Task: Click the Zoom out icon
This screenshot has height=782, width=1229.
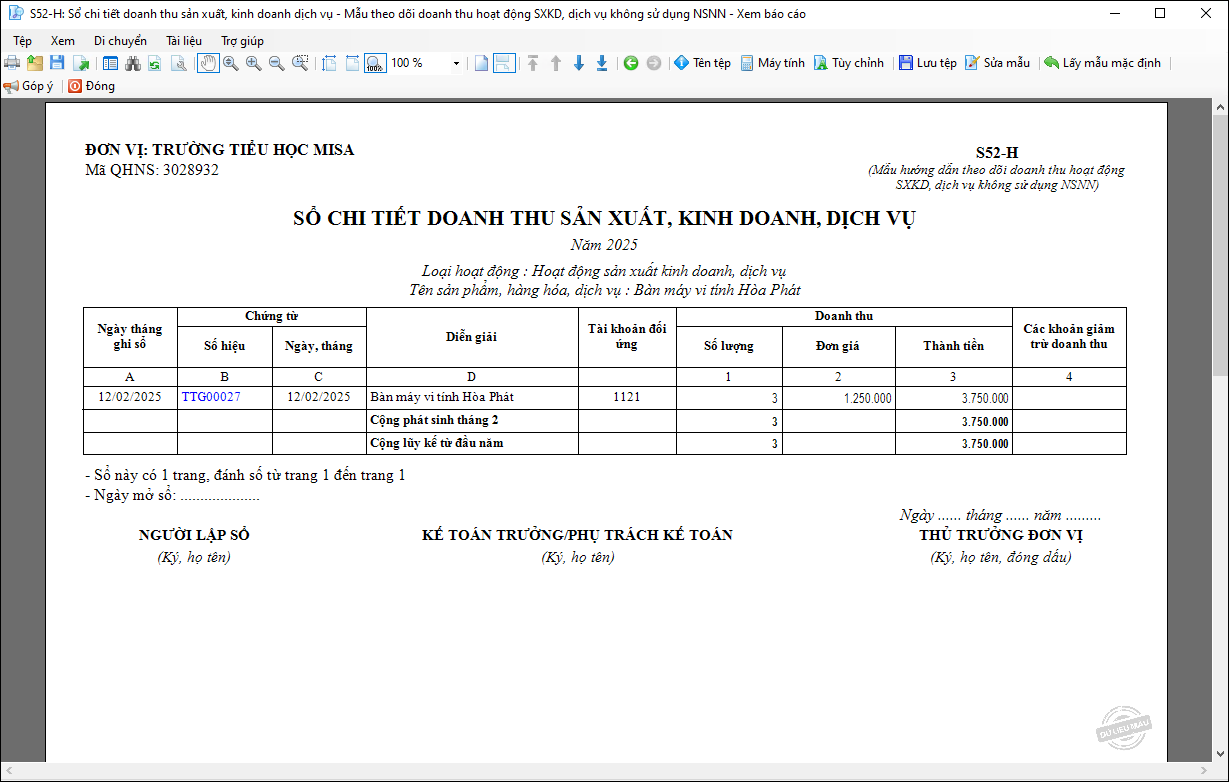Action: click(x=277, y=63)
